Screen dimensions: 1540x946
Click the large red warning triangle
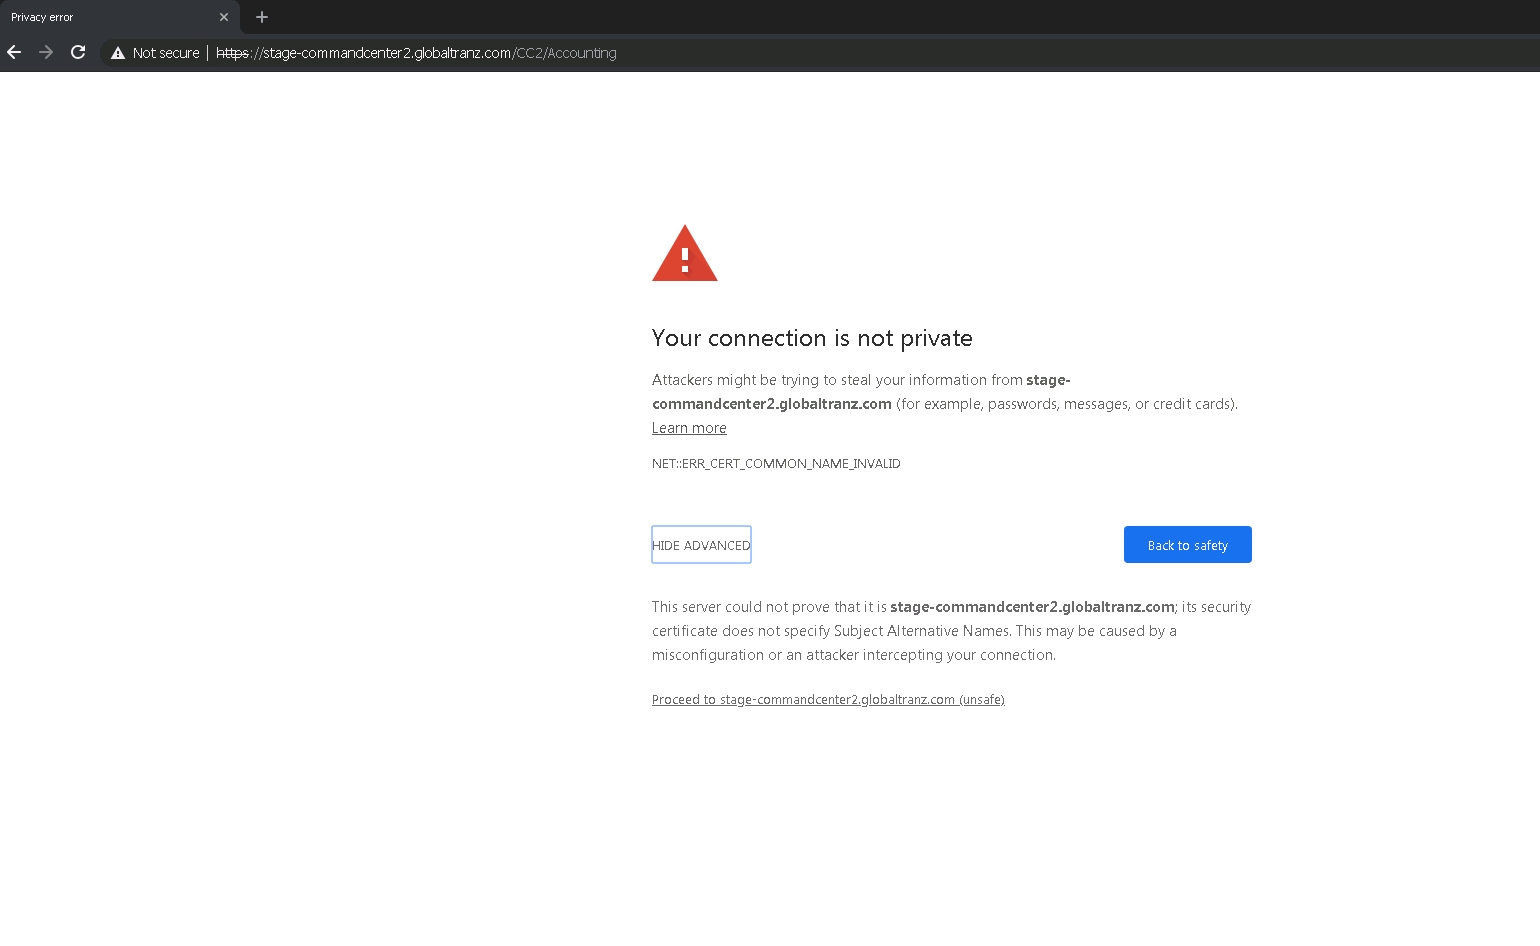pos(685,253)
